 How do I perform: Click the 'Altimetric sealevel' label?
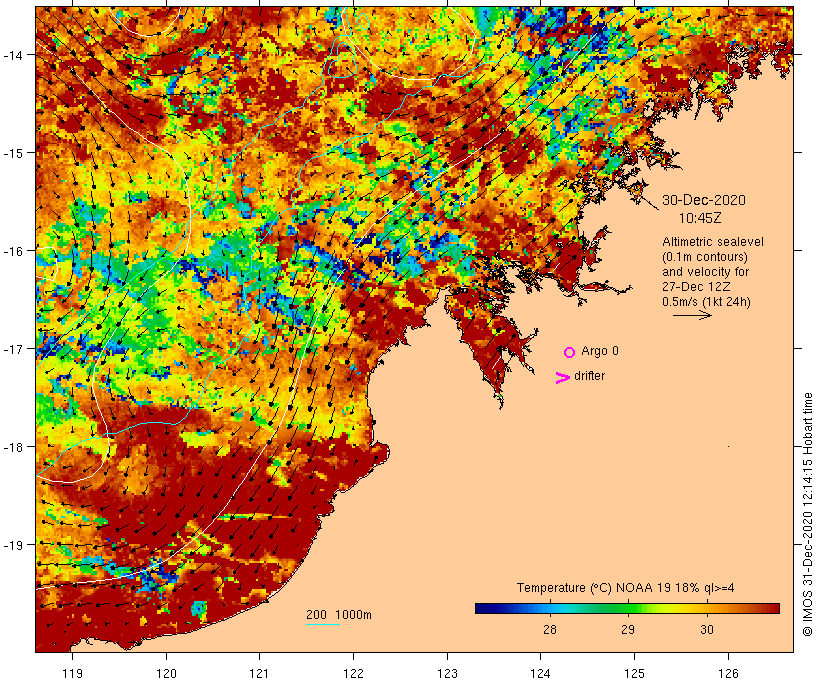pyautogui.click(x=713, y=242)
